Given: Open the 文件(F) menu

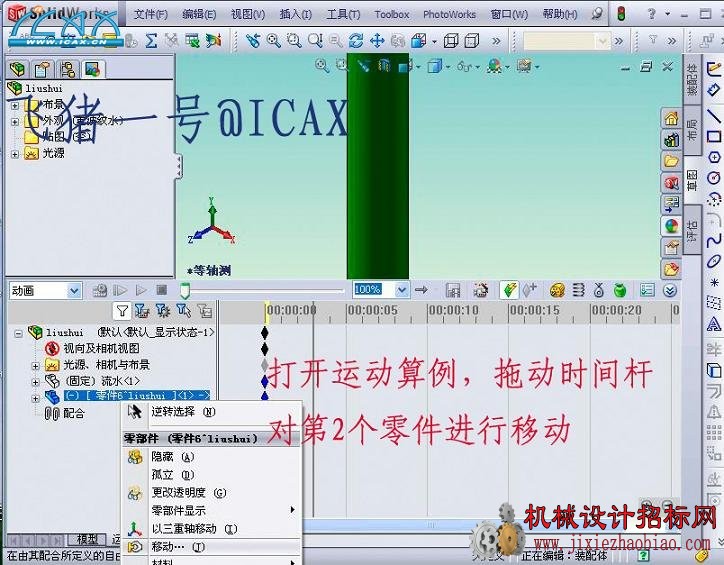Looking at the screenshot, I should [151, 14].
